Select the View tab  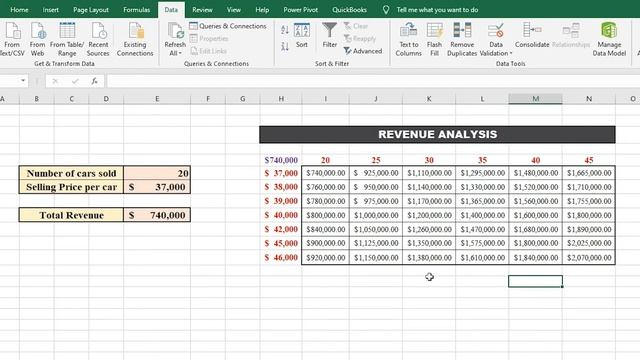233,10
